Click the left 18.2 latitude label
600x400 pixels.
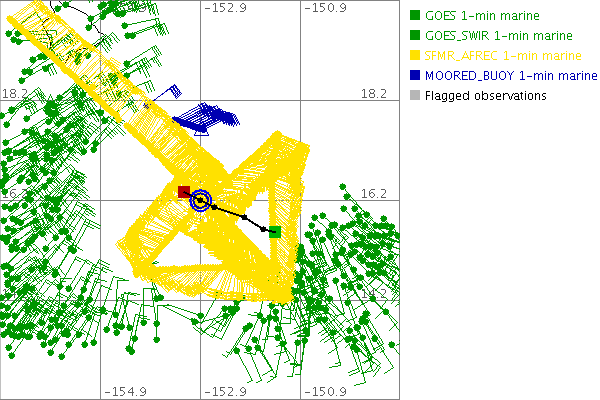click(x=16, y=93)
